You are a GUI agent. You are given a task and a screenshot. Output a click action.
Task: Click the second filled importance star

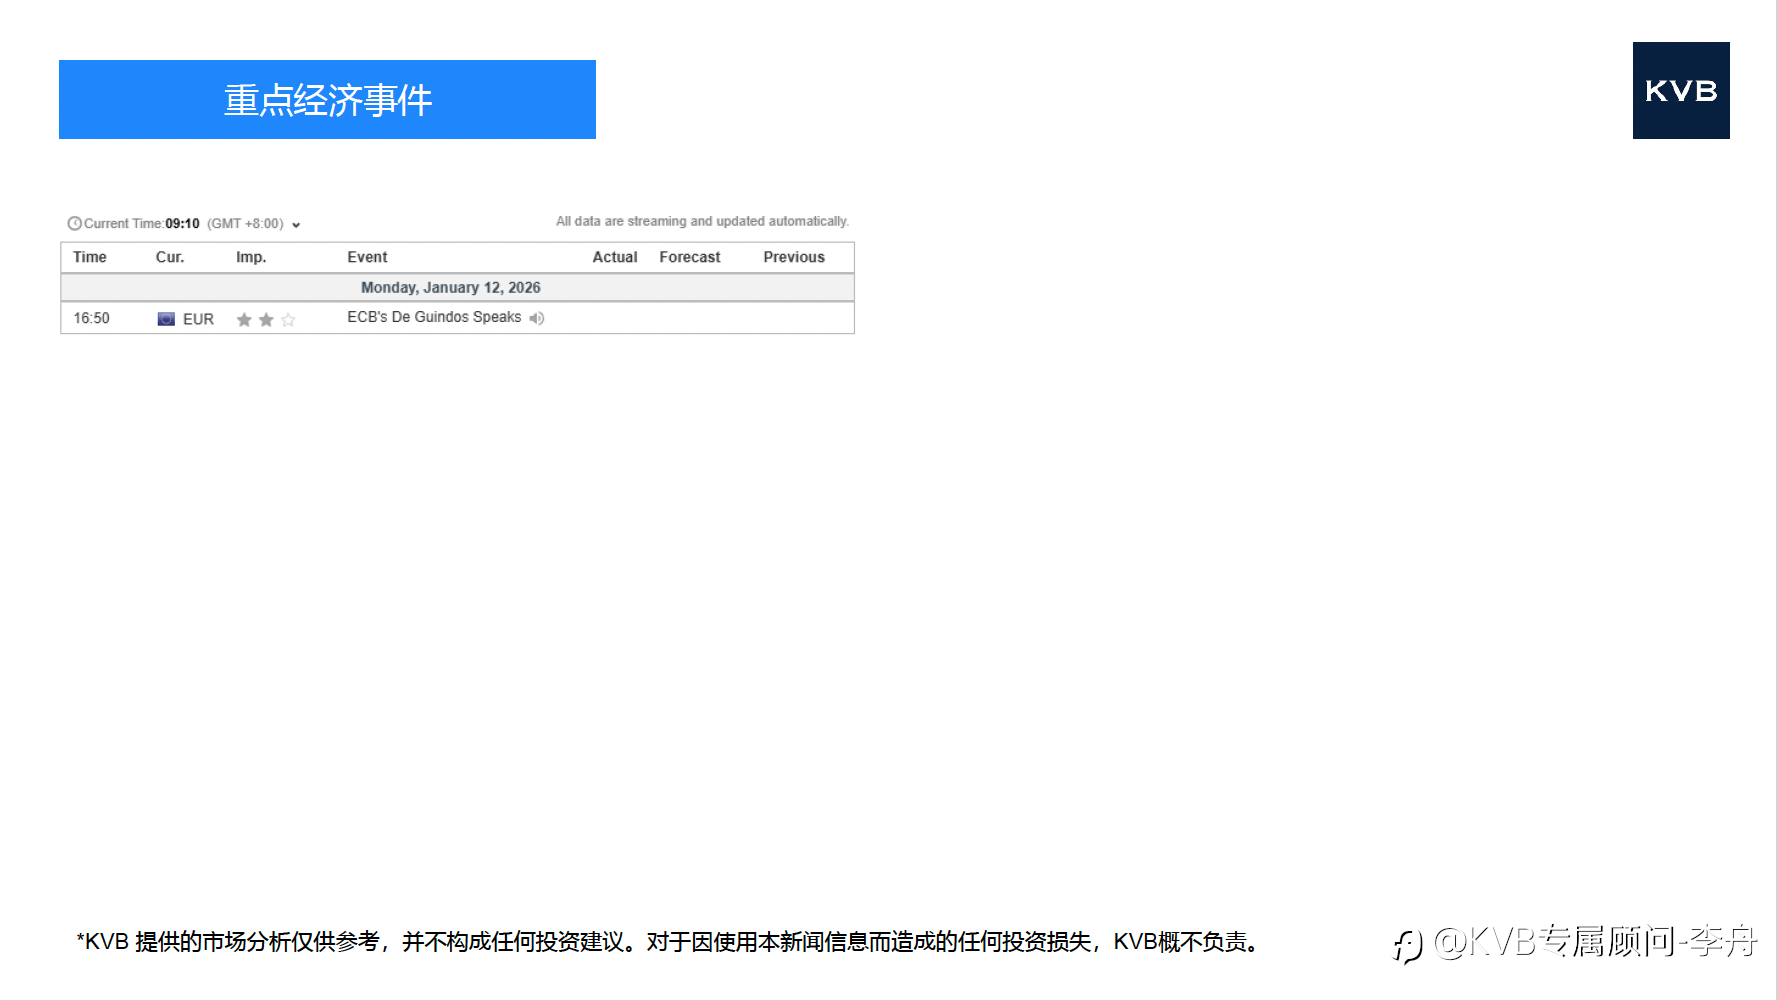click(x=266, y=320)
